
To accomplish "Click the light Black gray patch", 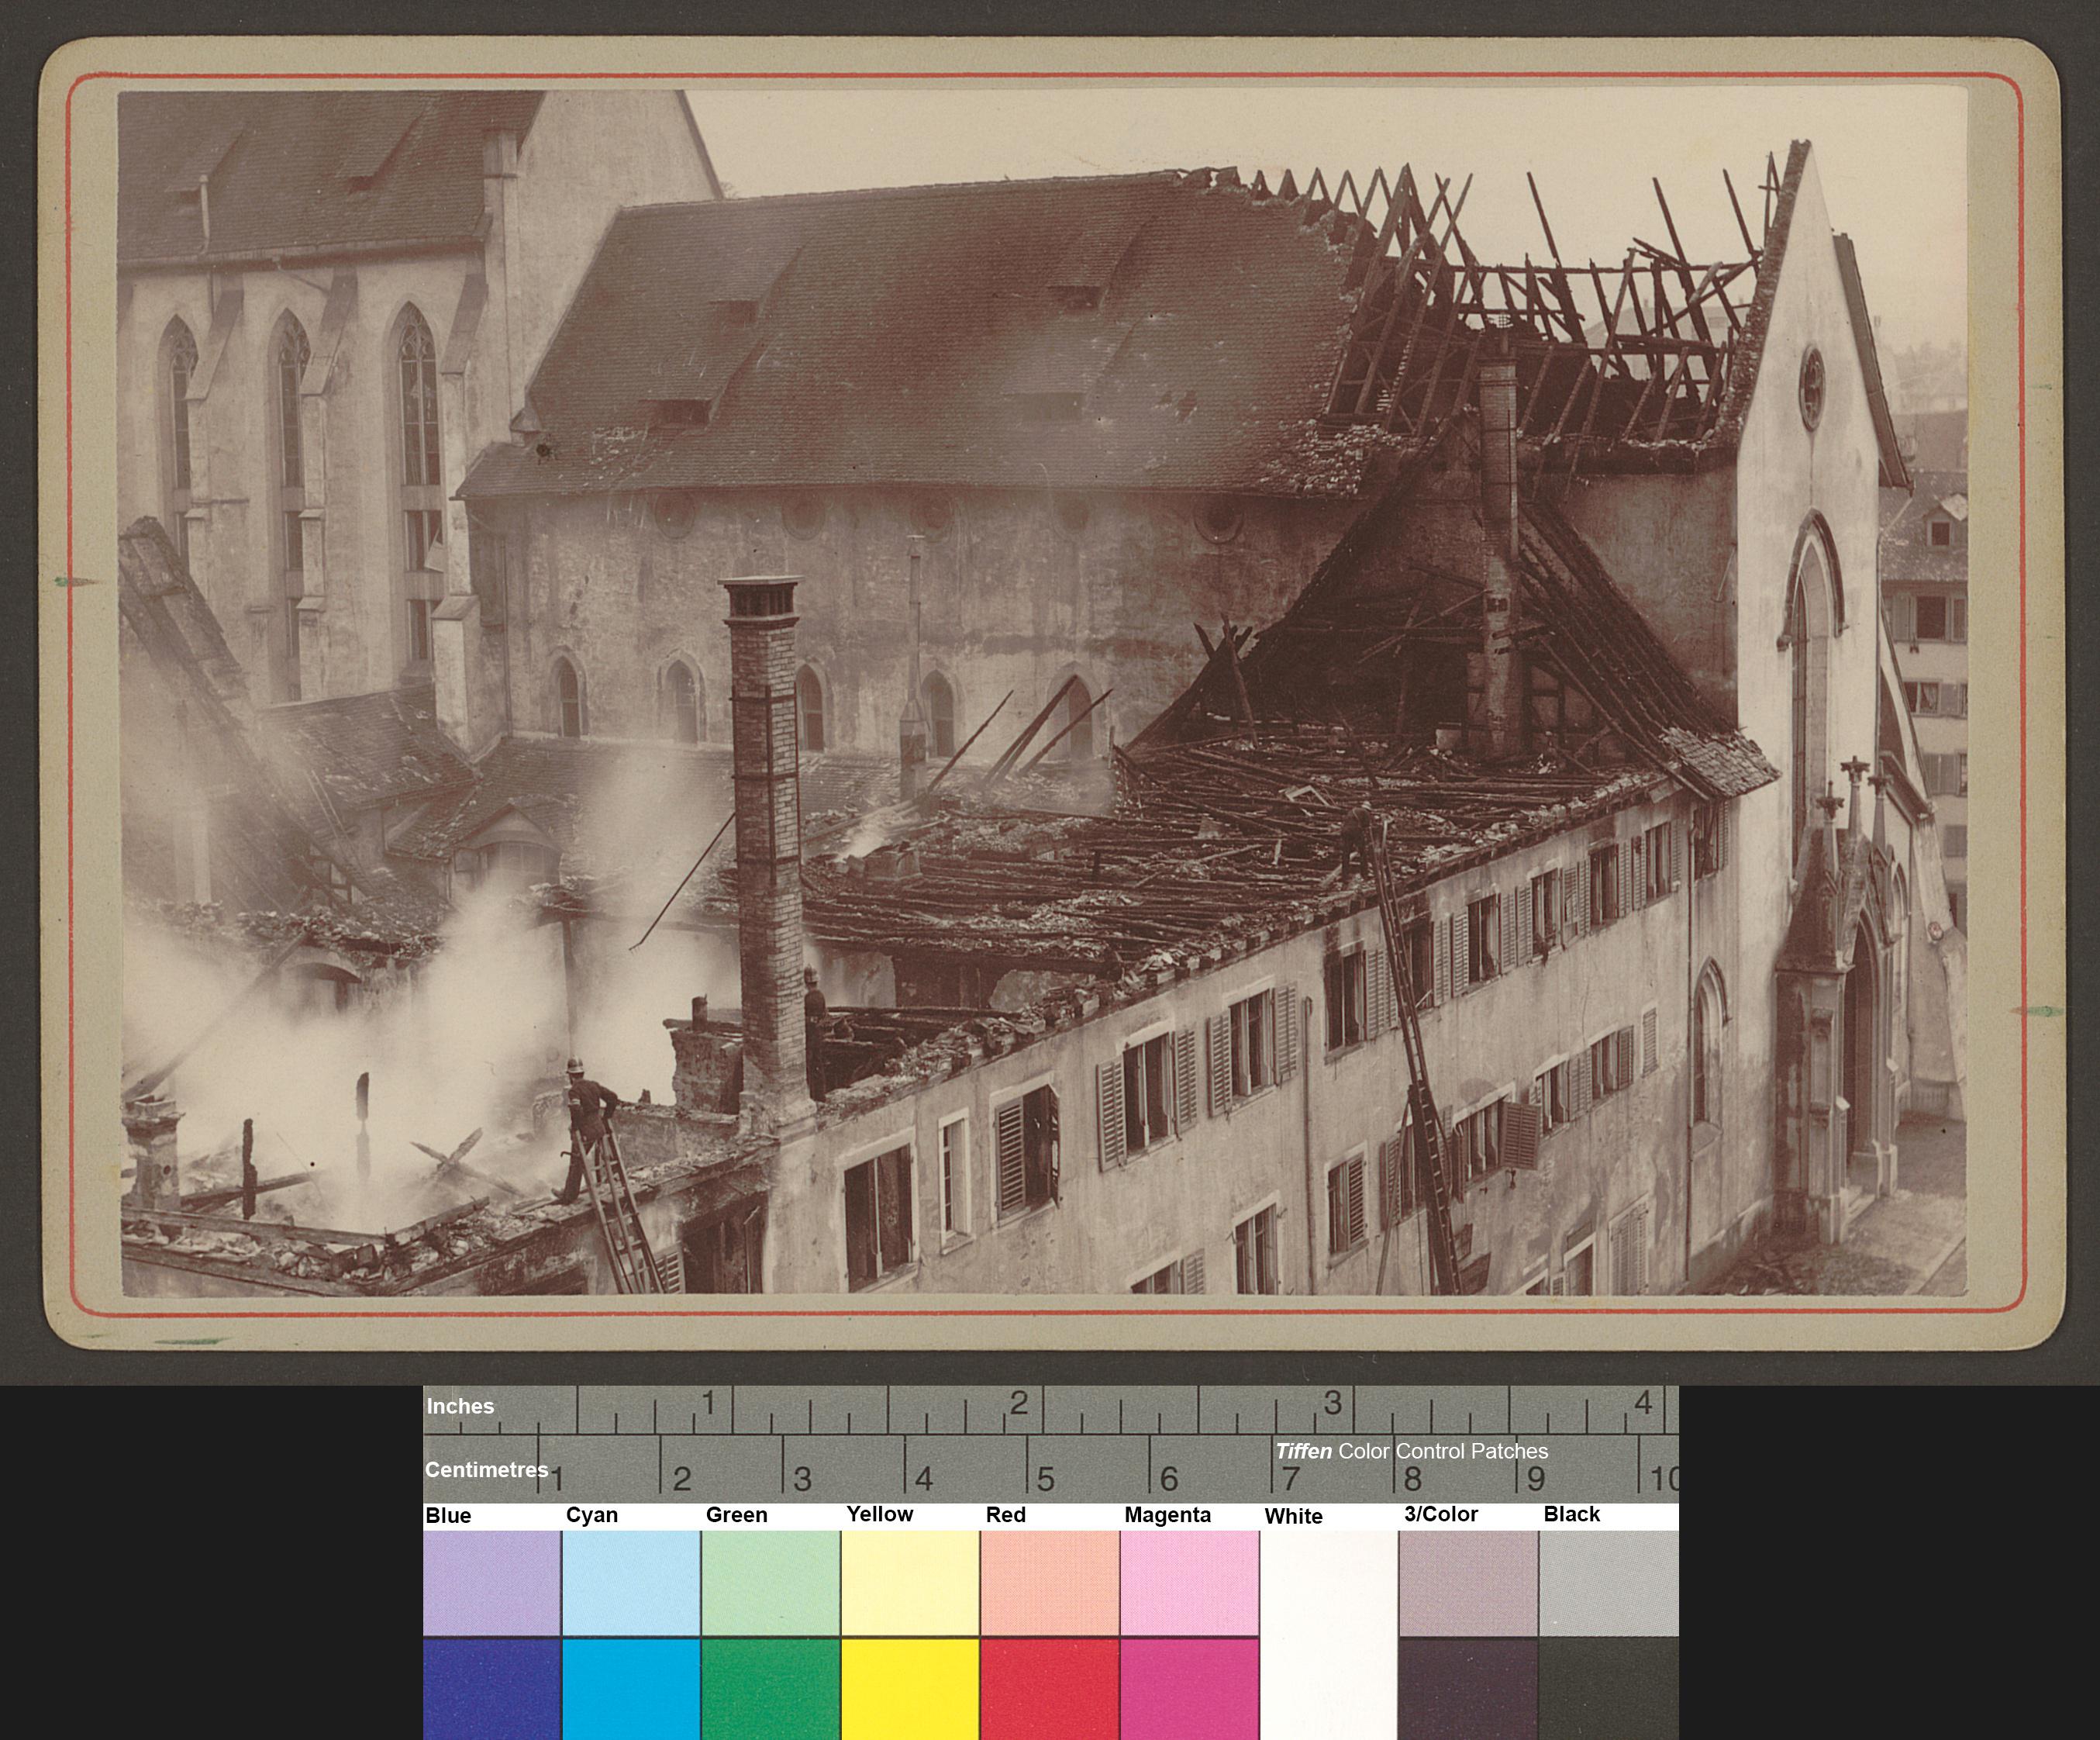I will 1608,1582.
